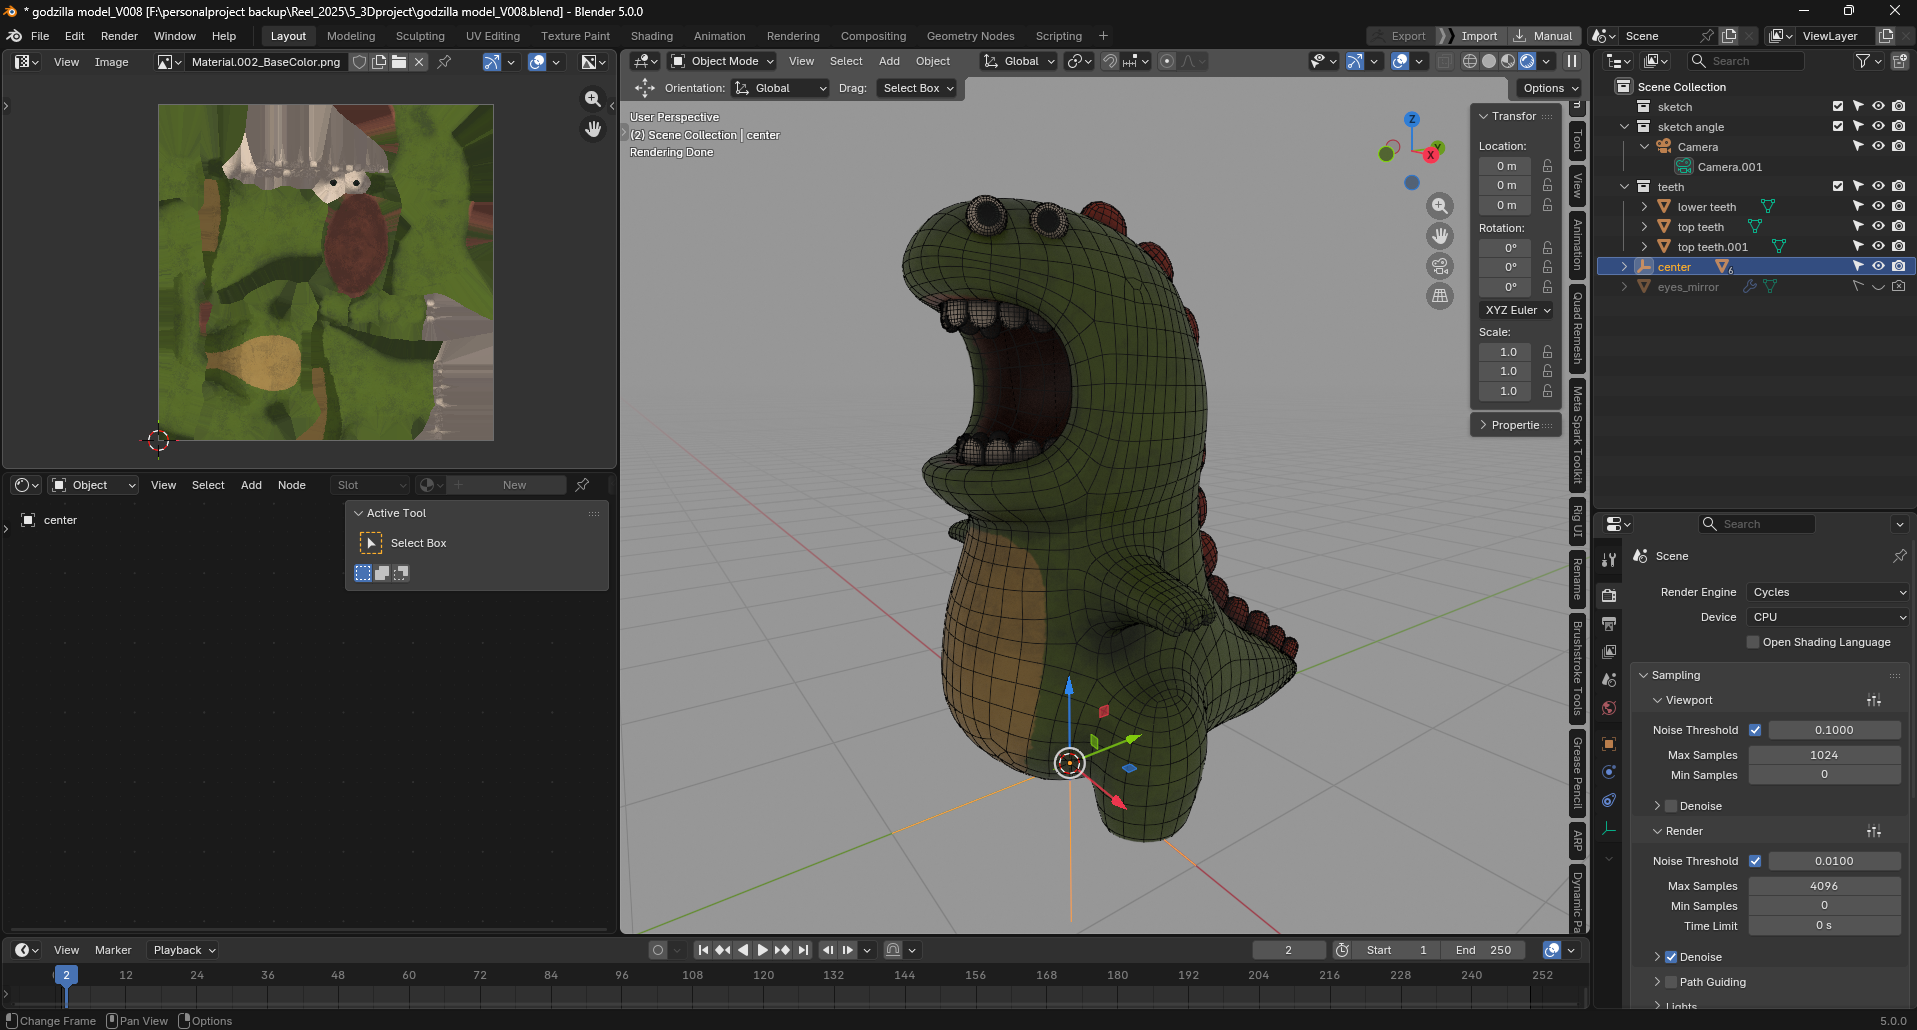The width and height of the screenshot is (1917, 1030).
Task: Hide lower teeth in the viewport
Action: 1878,207
